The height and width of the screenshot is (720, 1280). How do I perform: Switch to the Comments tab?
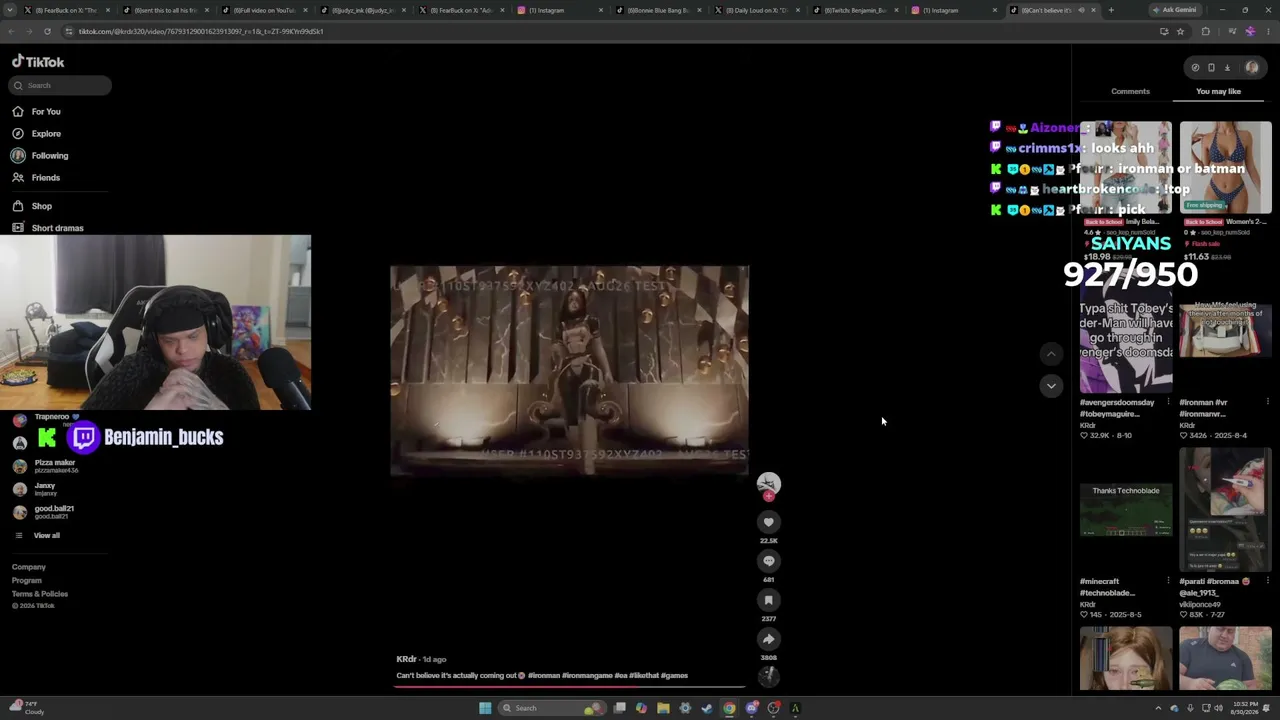tap(1130, 91)
